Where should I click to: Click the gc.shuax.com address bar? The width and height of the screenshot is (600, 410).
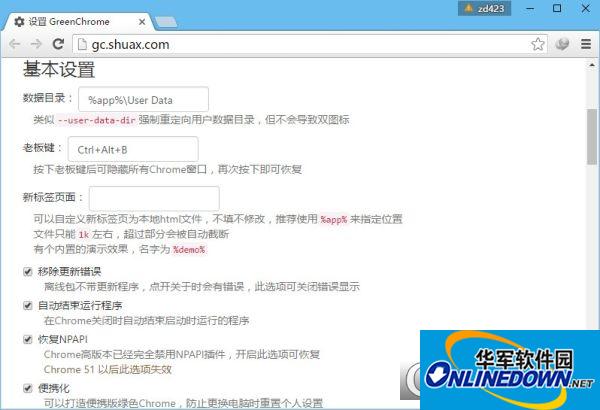click(300, 44)
